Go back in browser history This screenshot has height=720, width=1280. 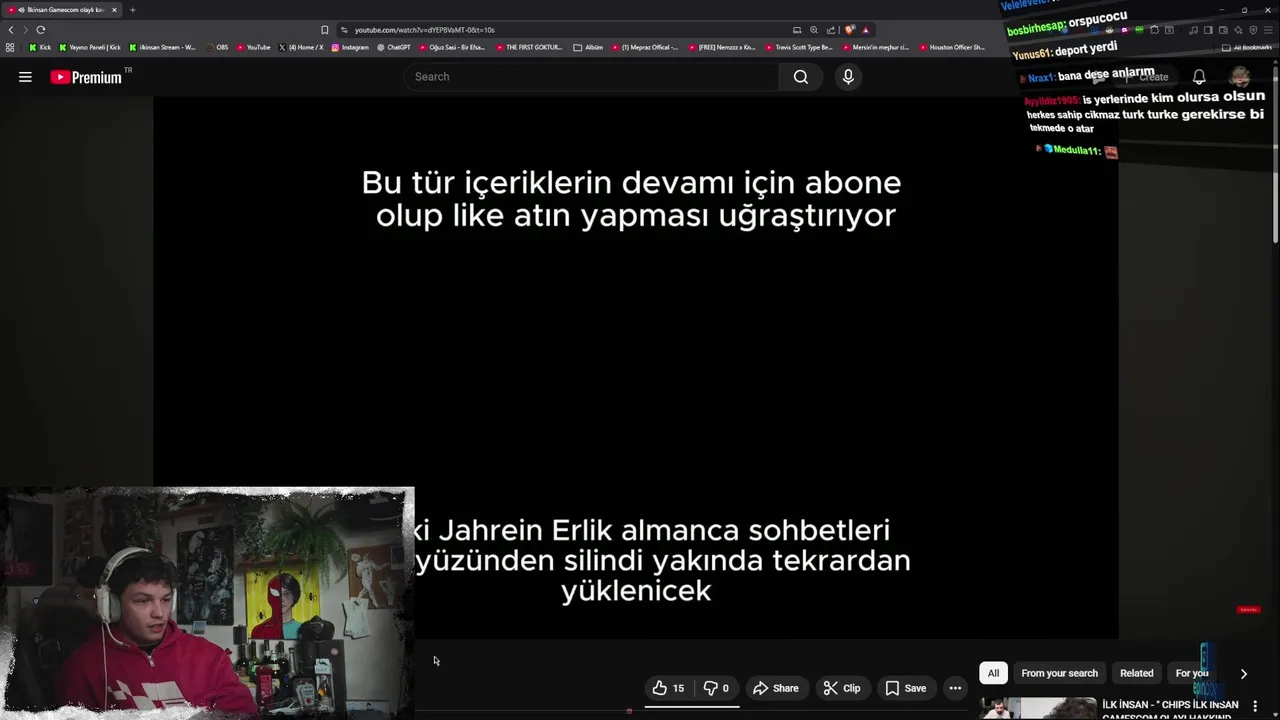11,30
